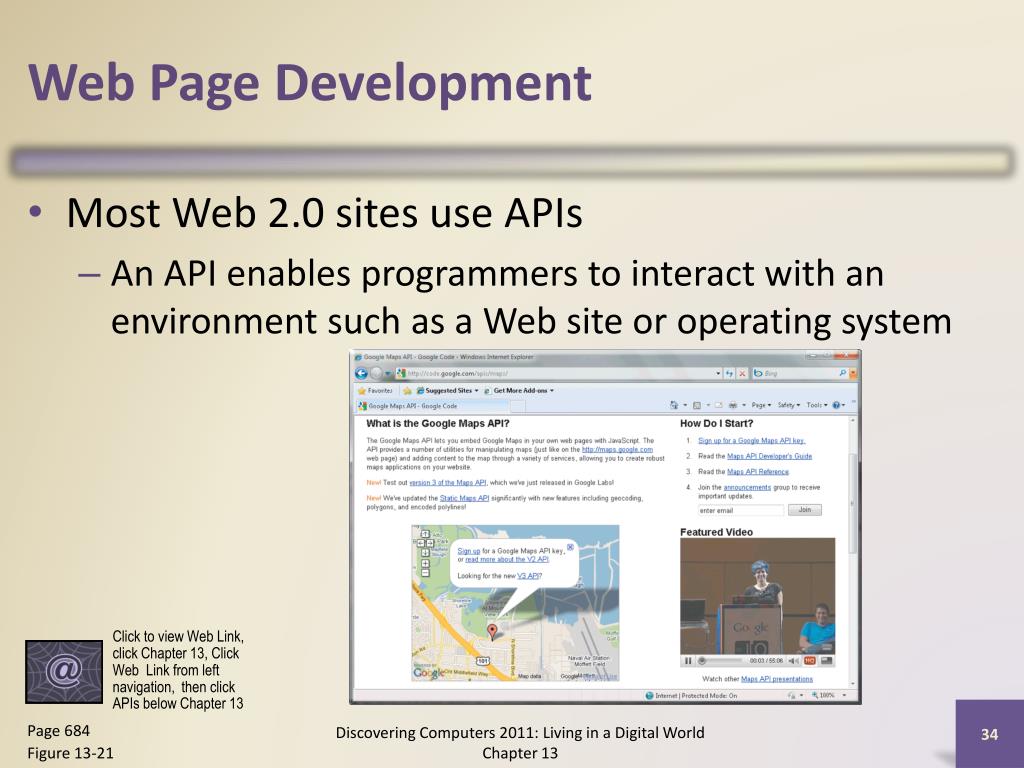This screenshot has height=768, width=1024.
Task: Pause the featured video
Action: 688,661
